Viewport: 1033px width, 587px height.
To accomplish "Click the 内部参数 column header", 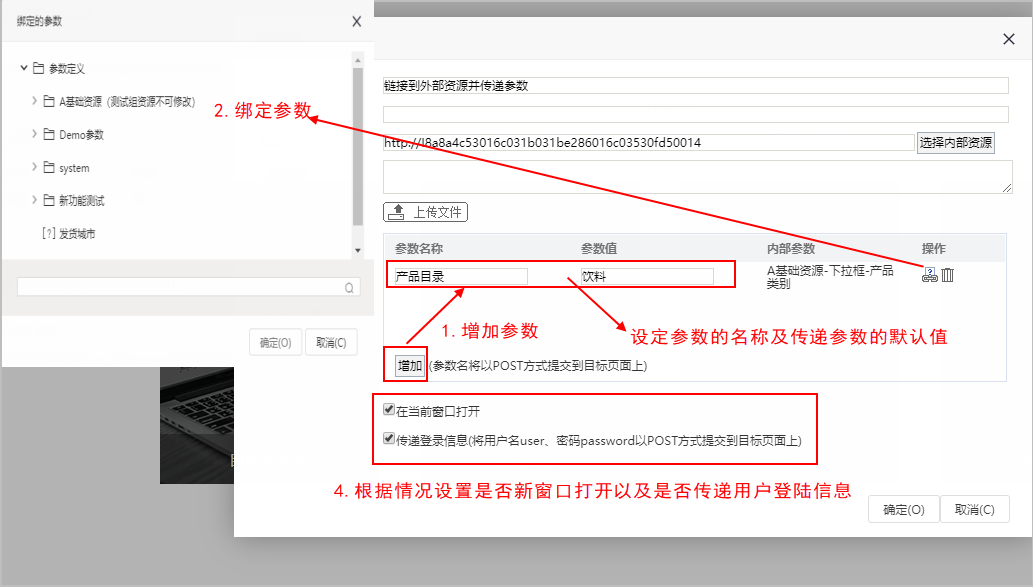I will [791, 248].
